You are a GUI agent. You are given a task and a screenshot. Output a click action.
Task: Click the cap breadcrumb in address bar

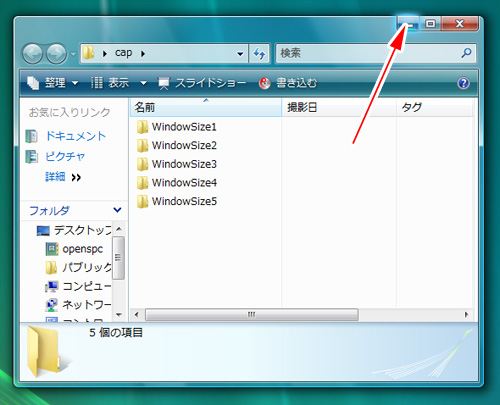coord(123,53)
